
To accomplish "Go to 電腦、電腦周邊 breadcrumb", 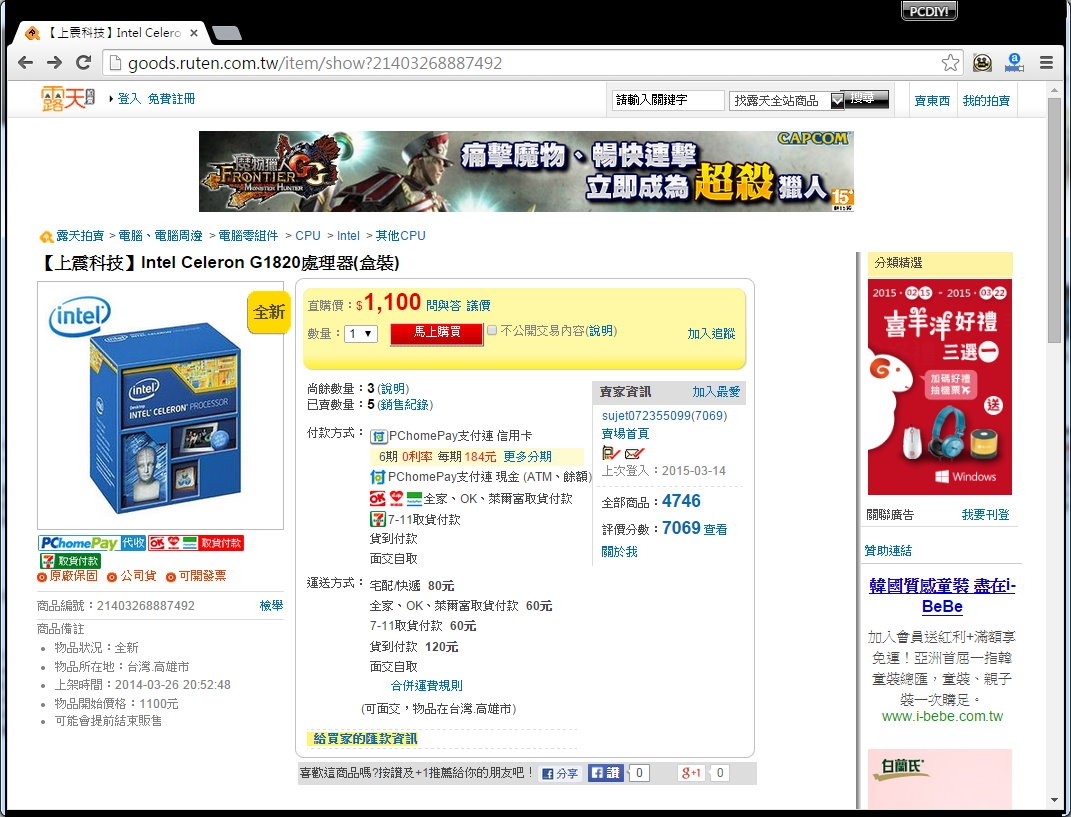I will pos(161,236).
